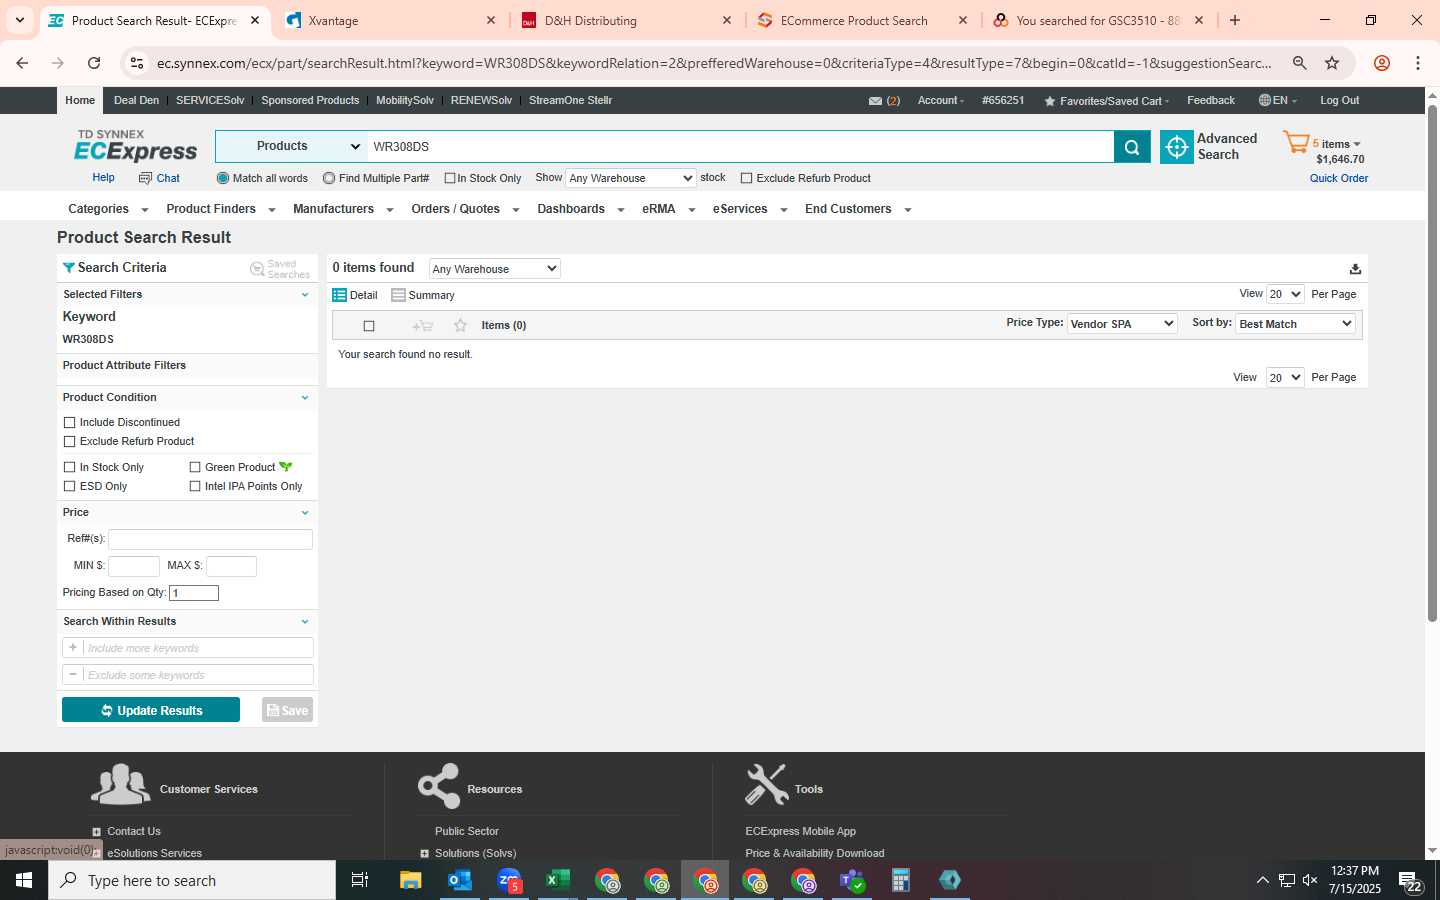The width and height of the screenshot is (1440, 900).
Task: Open Products search type dropdown
Action: [292, 146]
